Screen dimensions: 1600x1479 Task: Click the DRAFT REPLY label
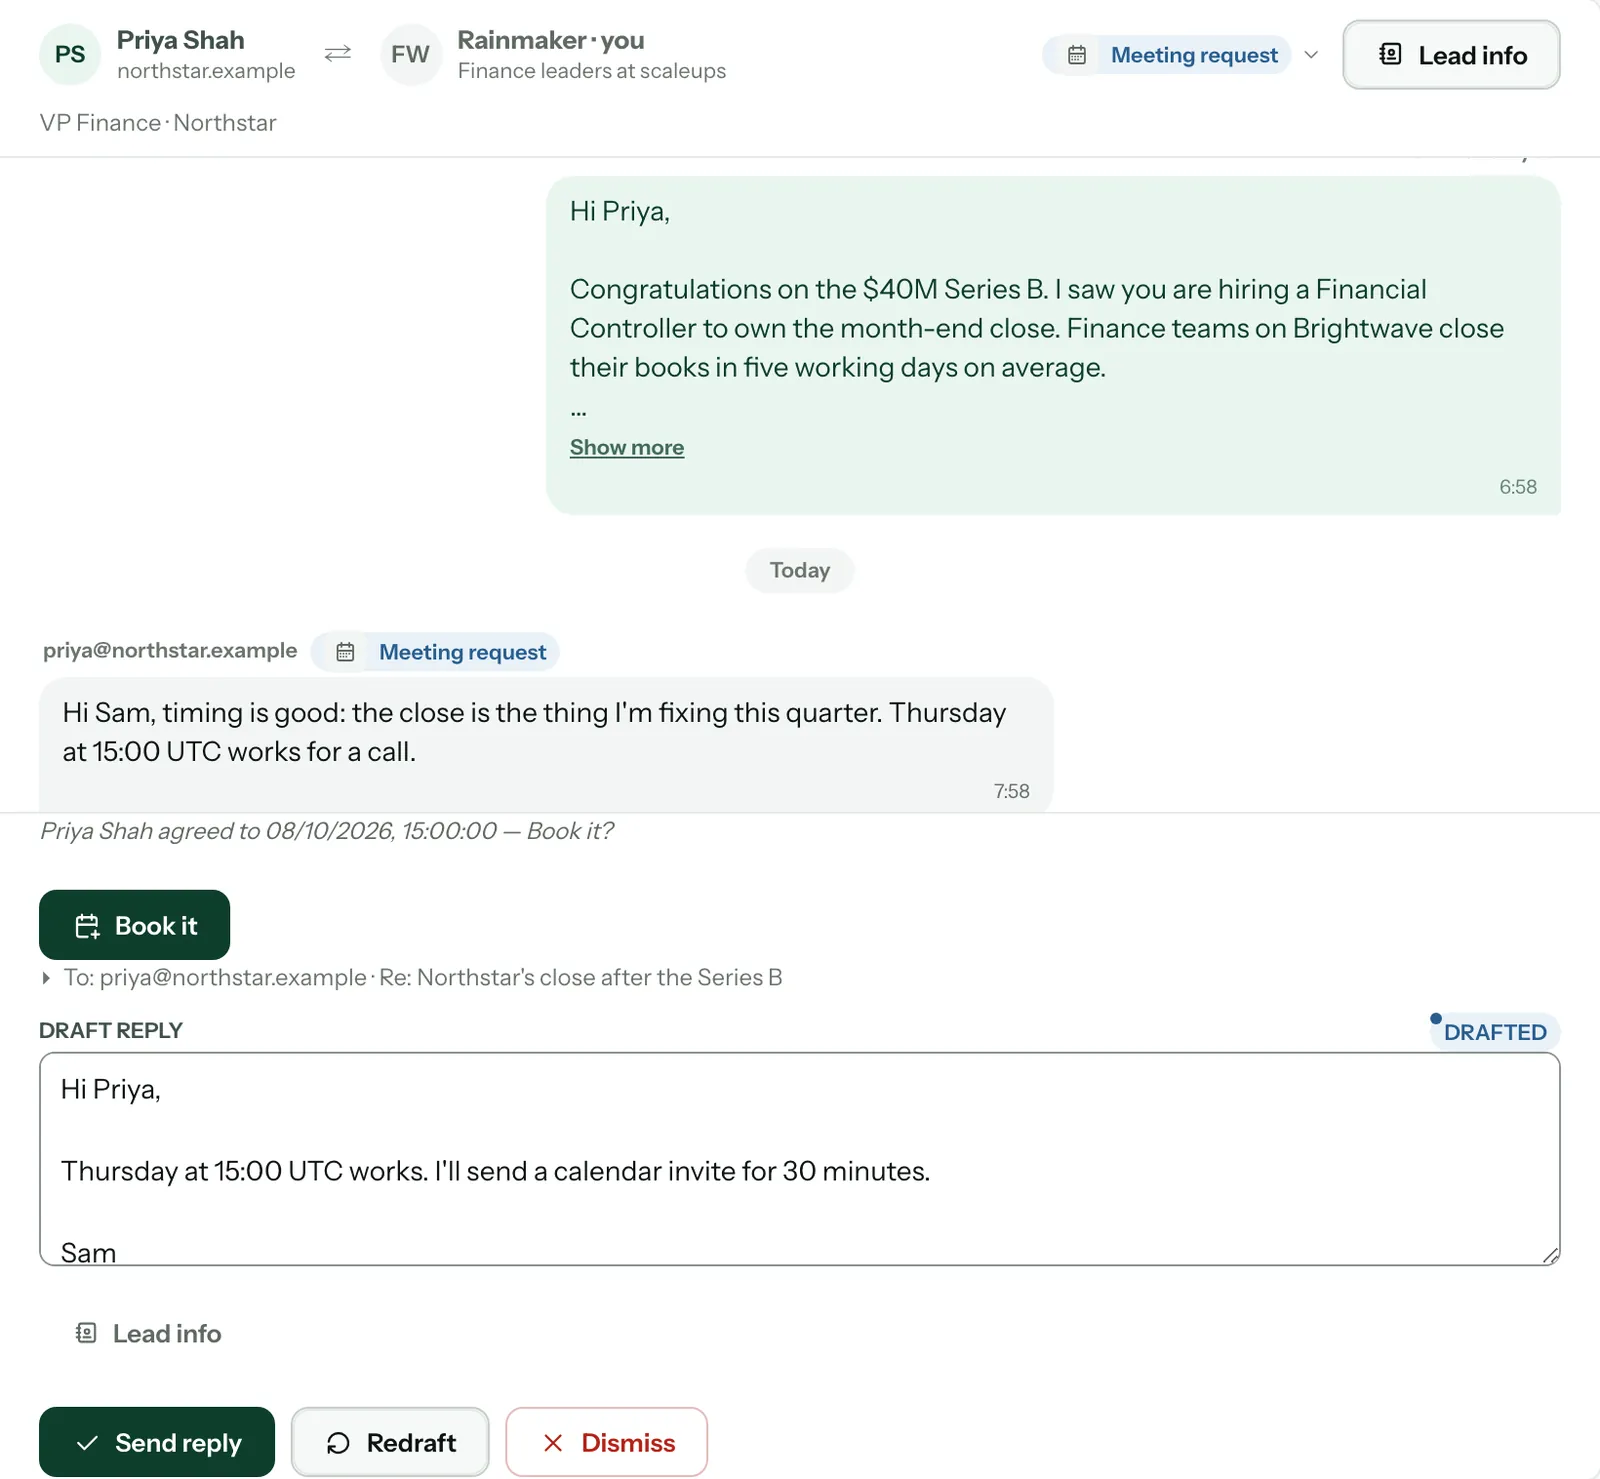(111, 1031)
